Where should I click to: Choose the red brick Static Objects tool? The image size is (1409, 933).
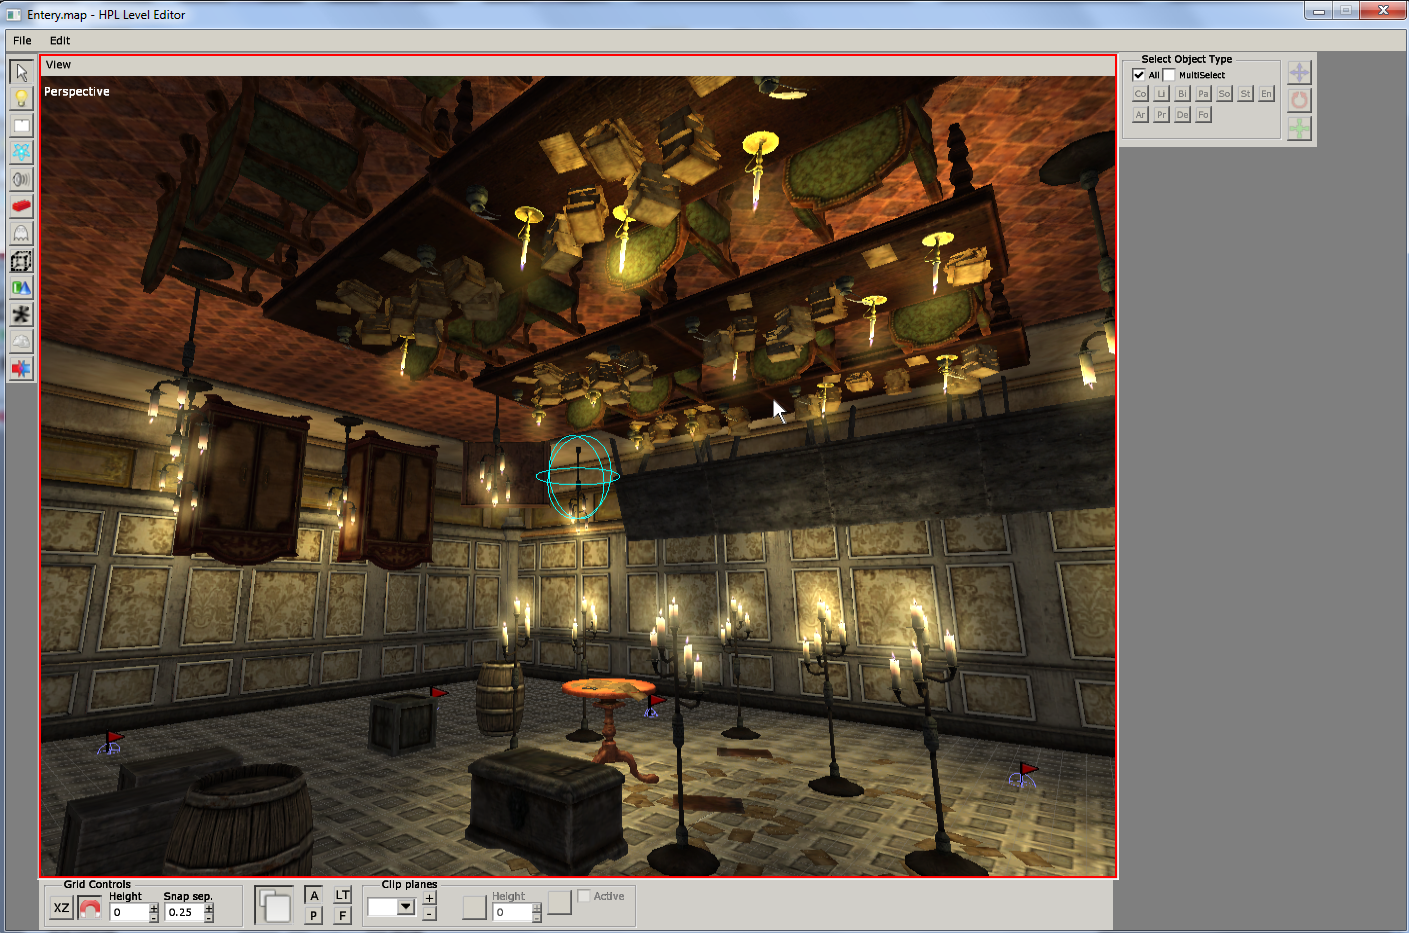(21, 207)
